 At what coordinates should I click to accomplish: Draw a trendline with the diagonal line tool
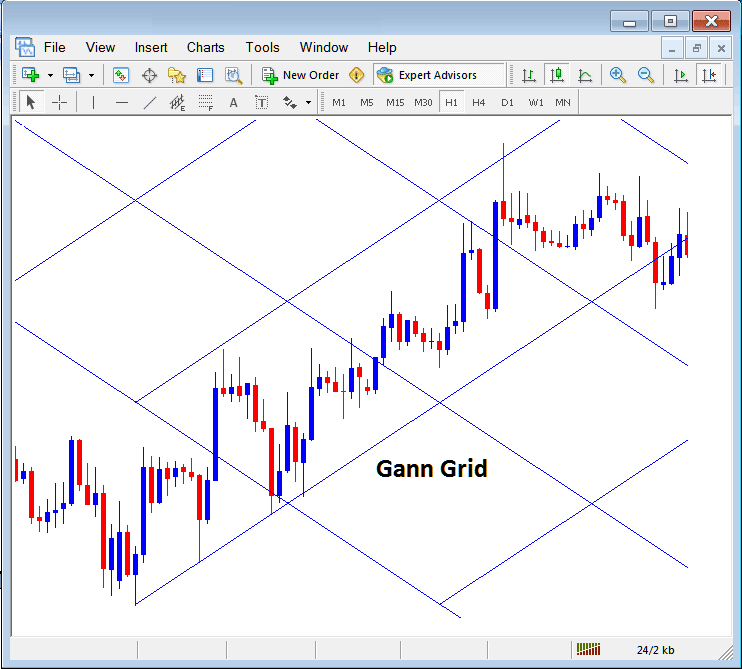pos(150,102)
